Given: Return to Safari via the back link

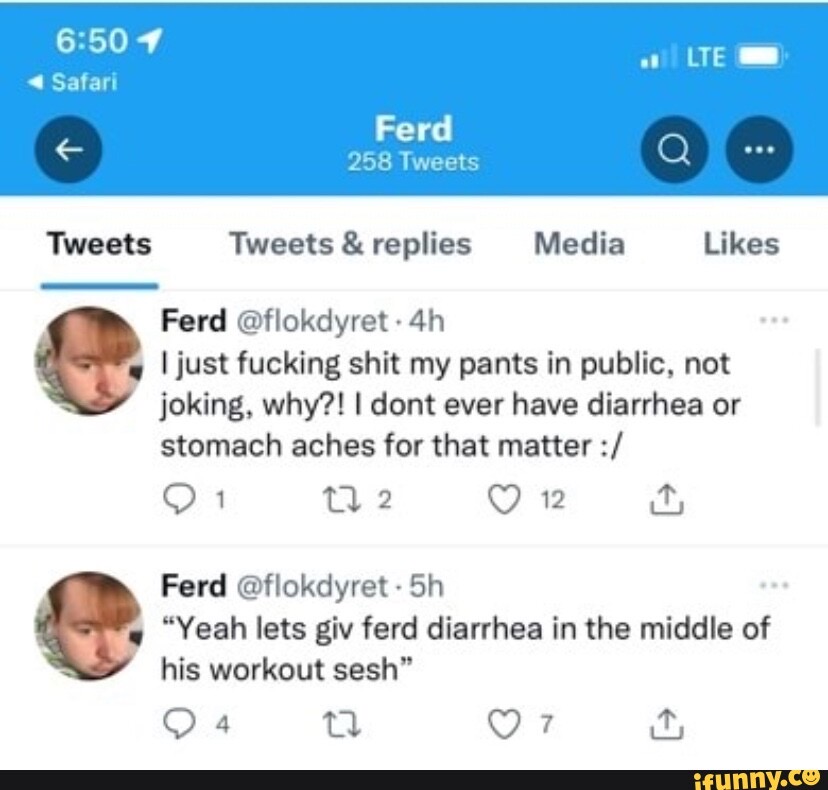Looking at the screenshot, I should [x=72, y=82].
